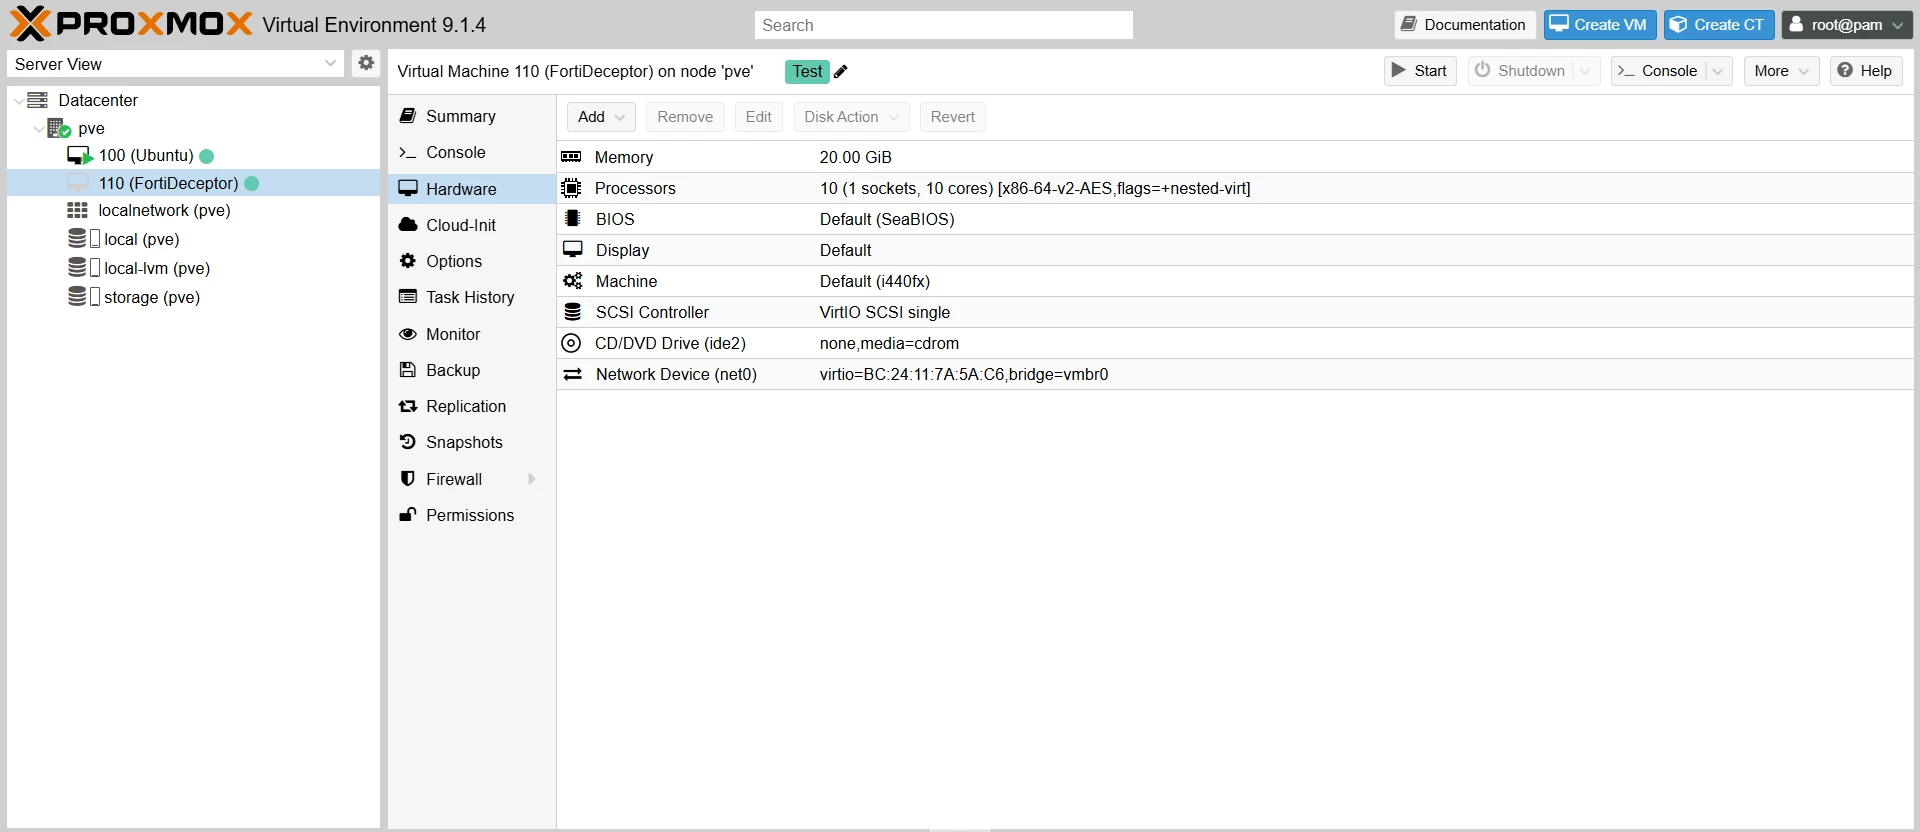1920x832 pixels.
Task: Click the Create VM button
Action: 1600,25
